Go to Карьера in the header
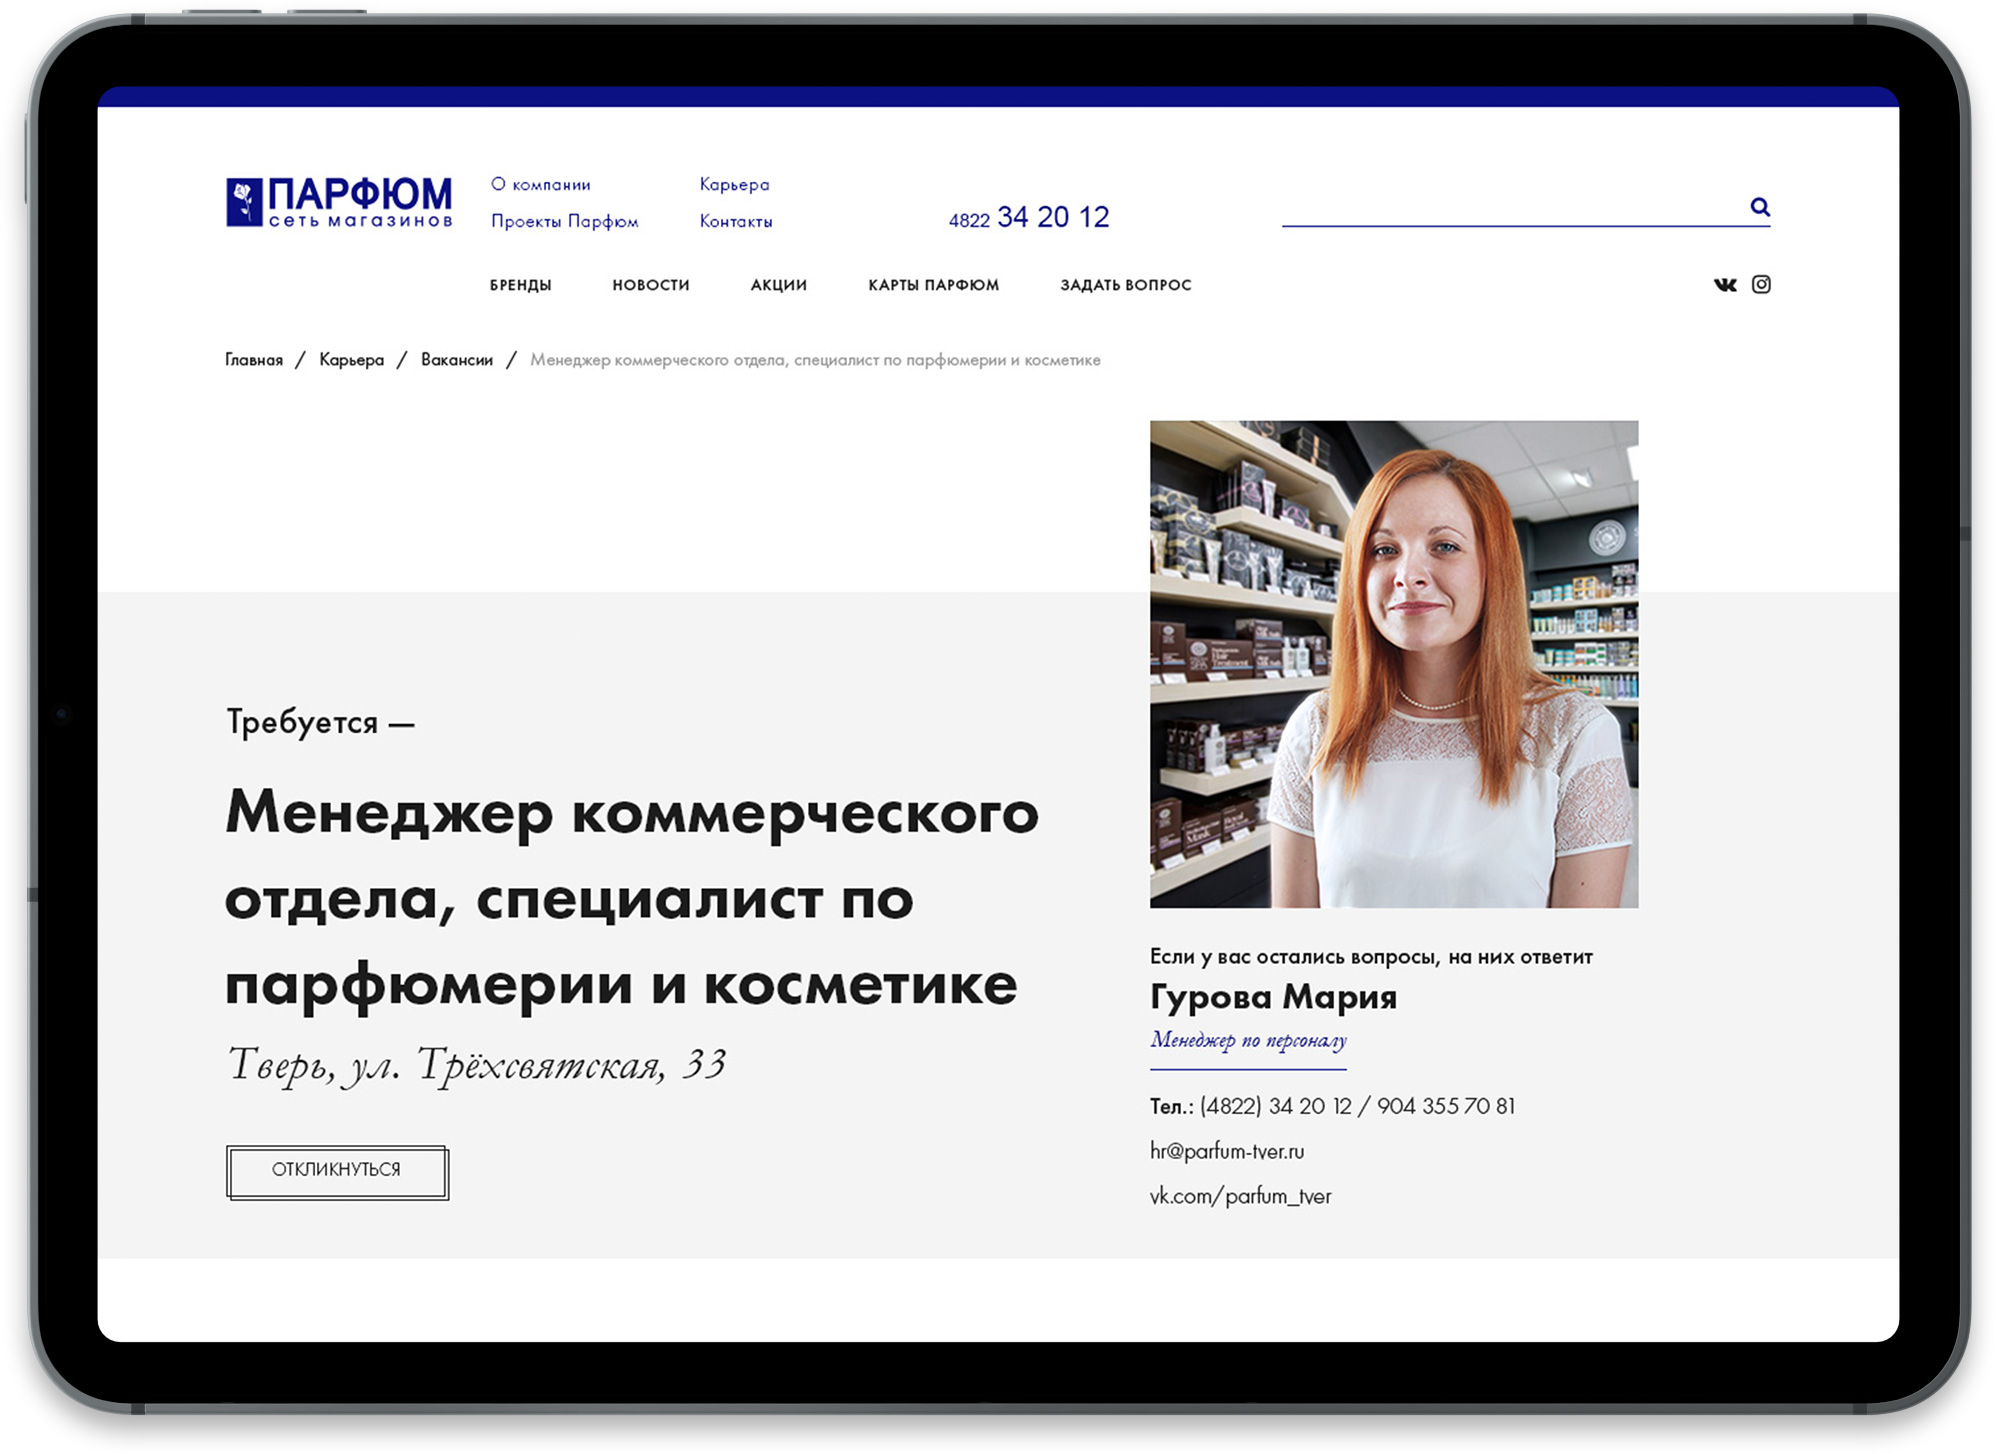The height and width of the screenshot is (1454, 1996). click(734, 184)
